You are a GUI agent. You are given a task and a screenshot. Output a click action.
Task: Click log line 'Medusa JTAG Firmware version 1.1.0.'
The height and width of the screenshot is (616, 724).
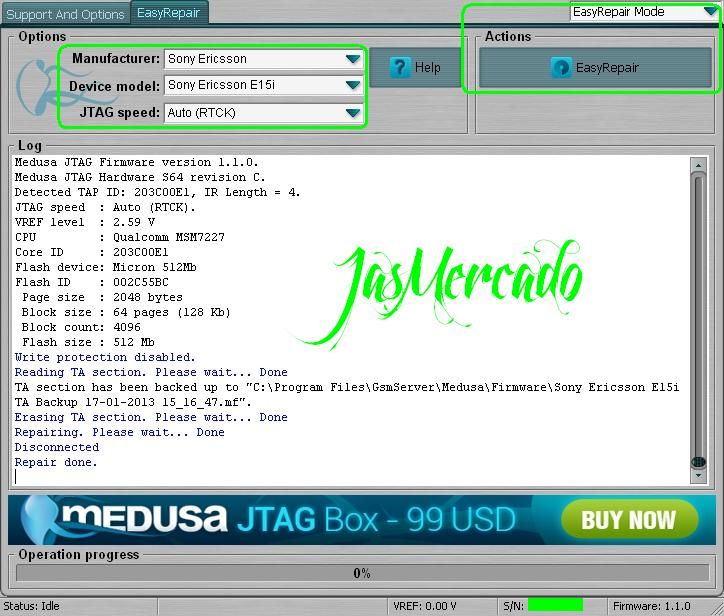(x=137, y=162)
